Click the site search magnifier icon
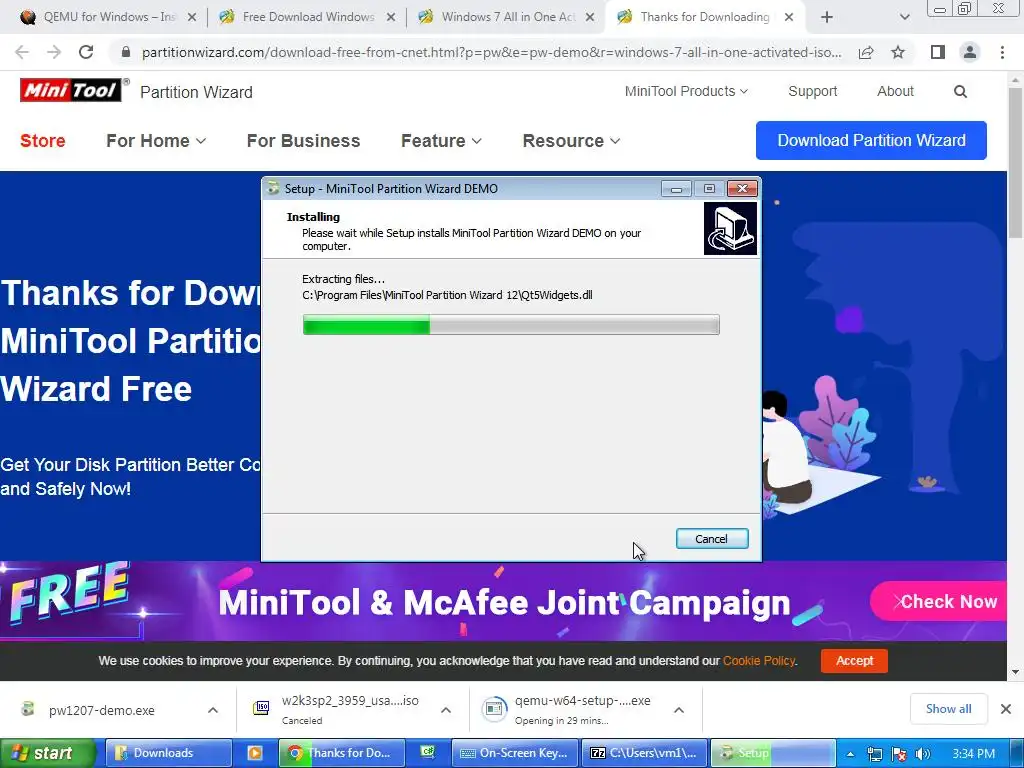 coord(960,91)
